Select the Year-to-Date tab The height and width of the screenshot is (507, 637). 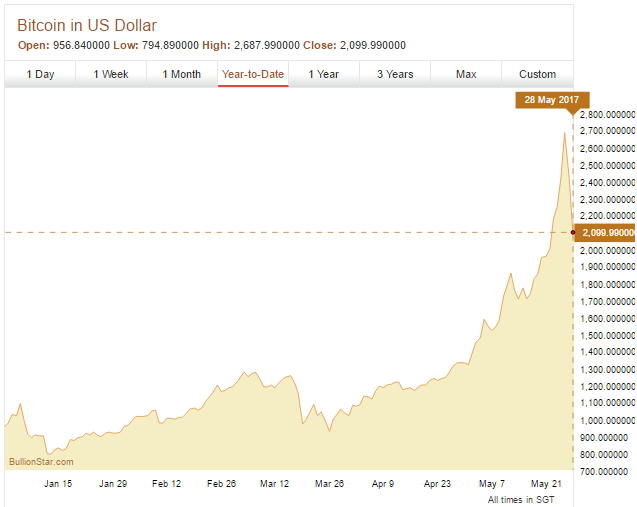253,74
